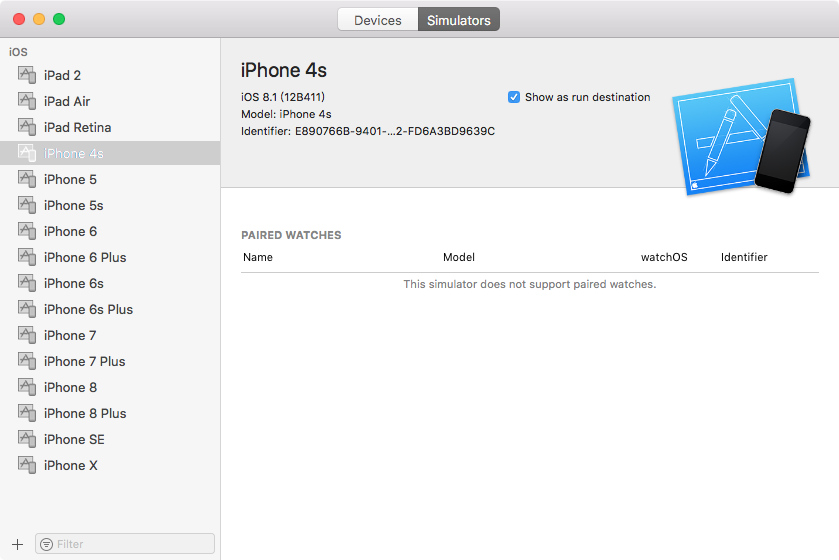Select the iPhone SE label
839x560 pixels.
74,439
